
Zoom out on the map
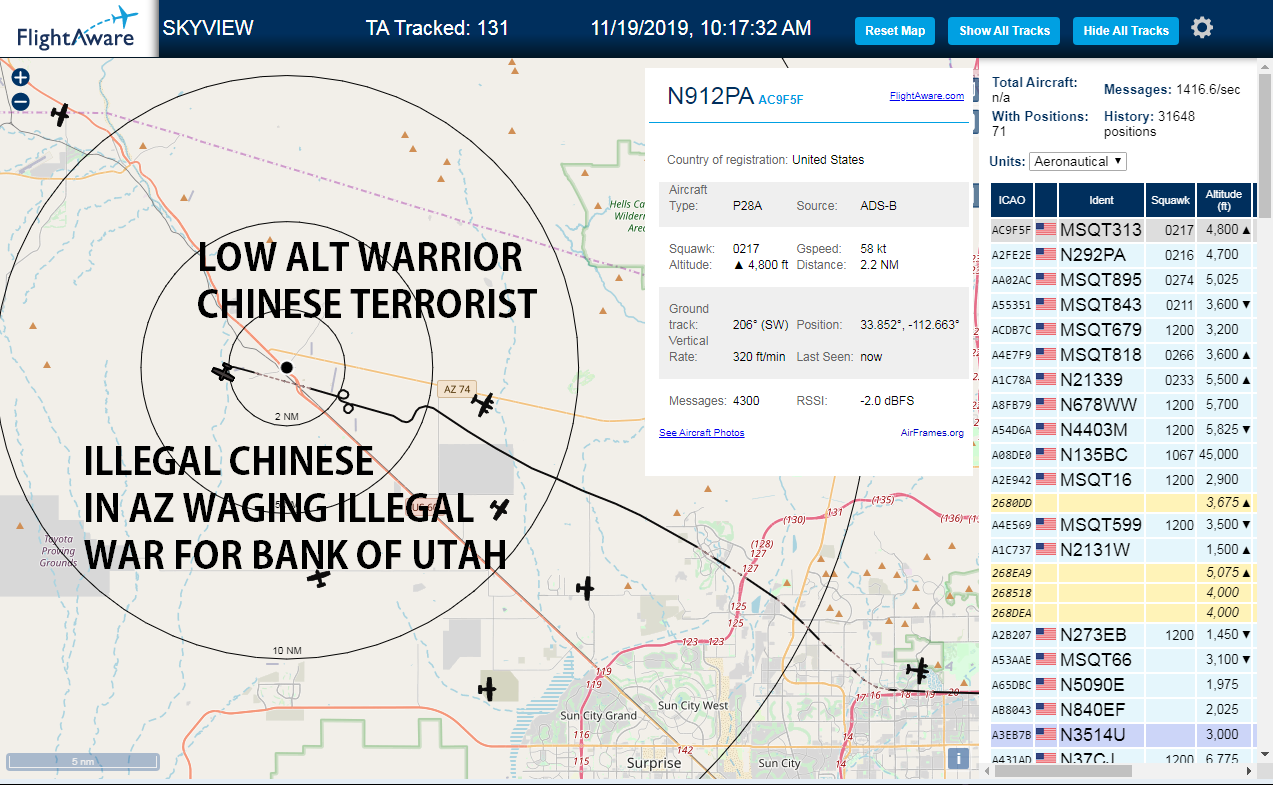tap(21, 101)
